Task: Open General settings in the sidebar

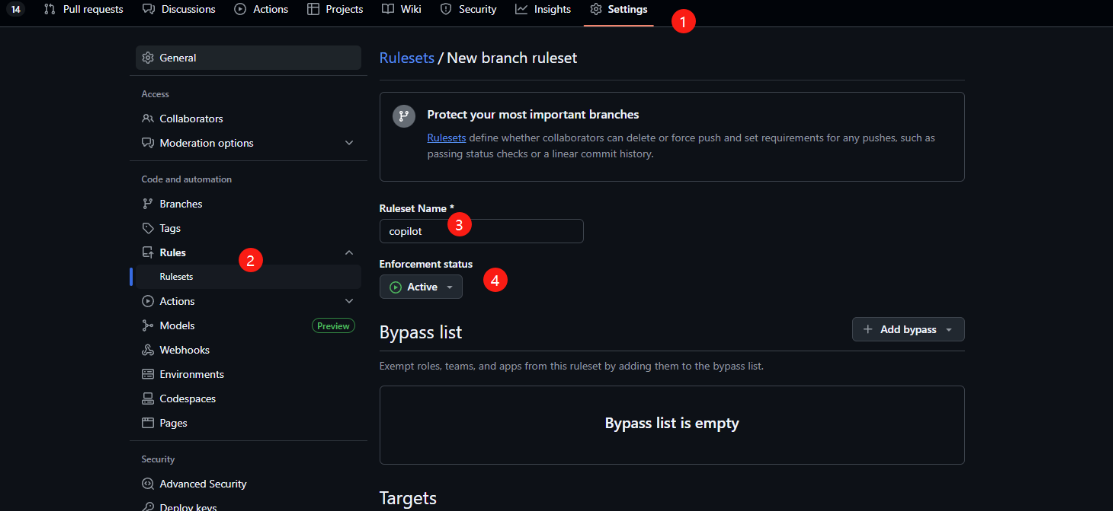Action: [x=248, y=57]
